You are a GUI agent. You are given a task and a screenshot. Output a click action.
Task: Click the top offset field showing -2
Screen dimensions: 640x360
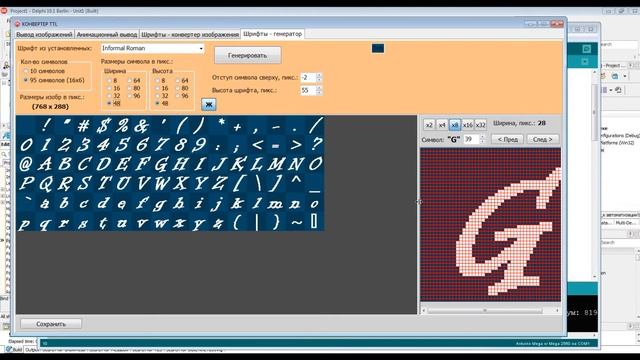(x=308, y=78)
